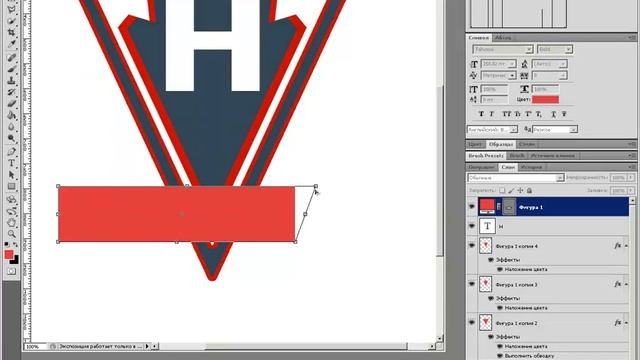Select the Paint Bucket tool

12,116
